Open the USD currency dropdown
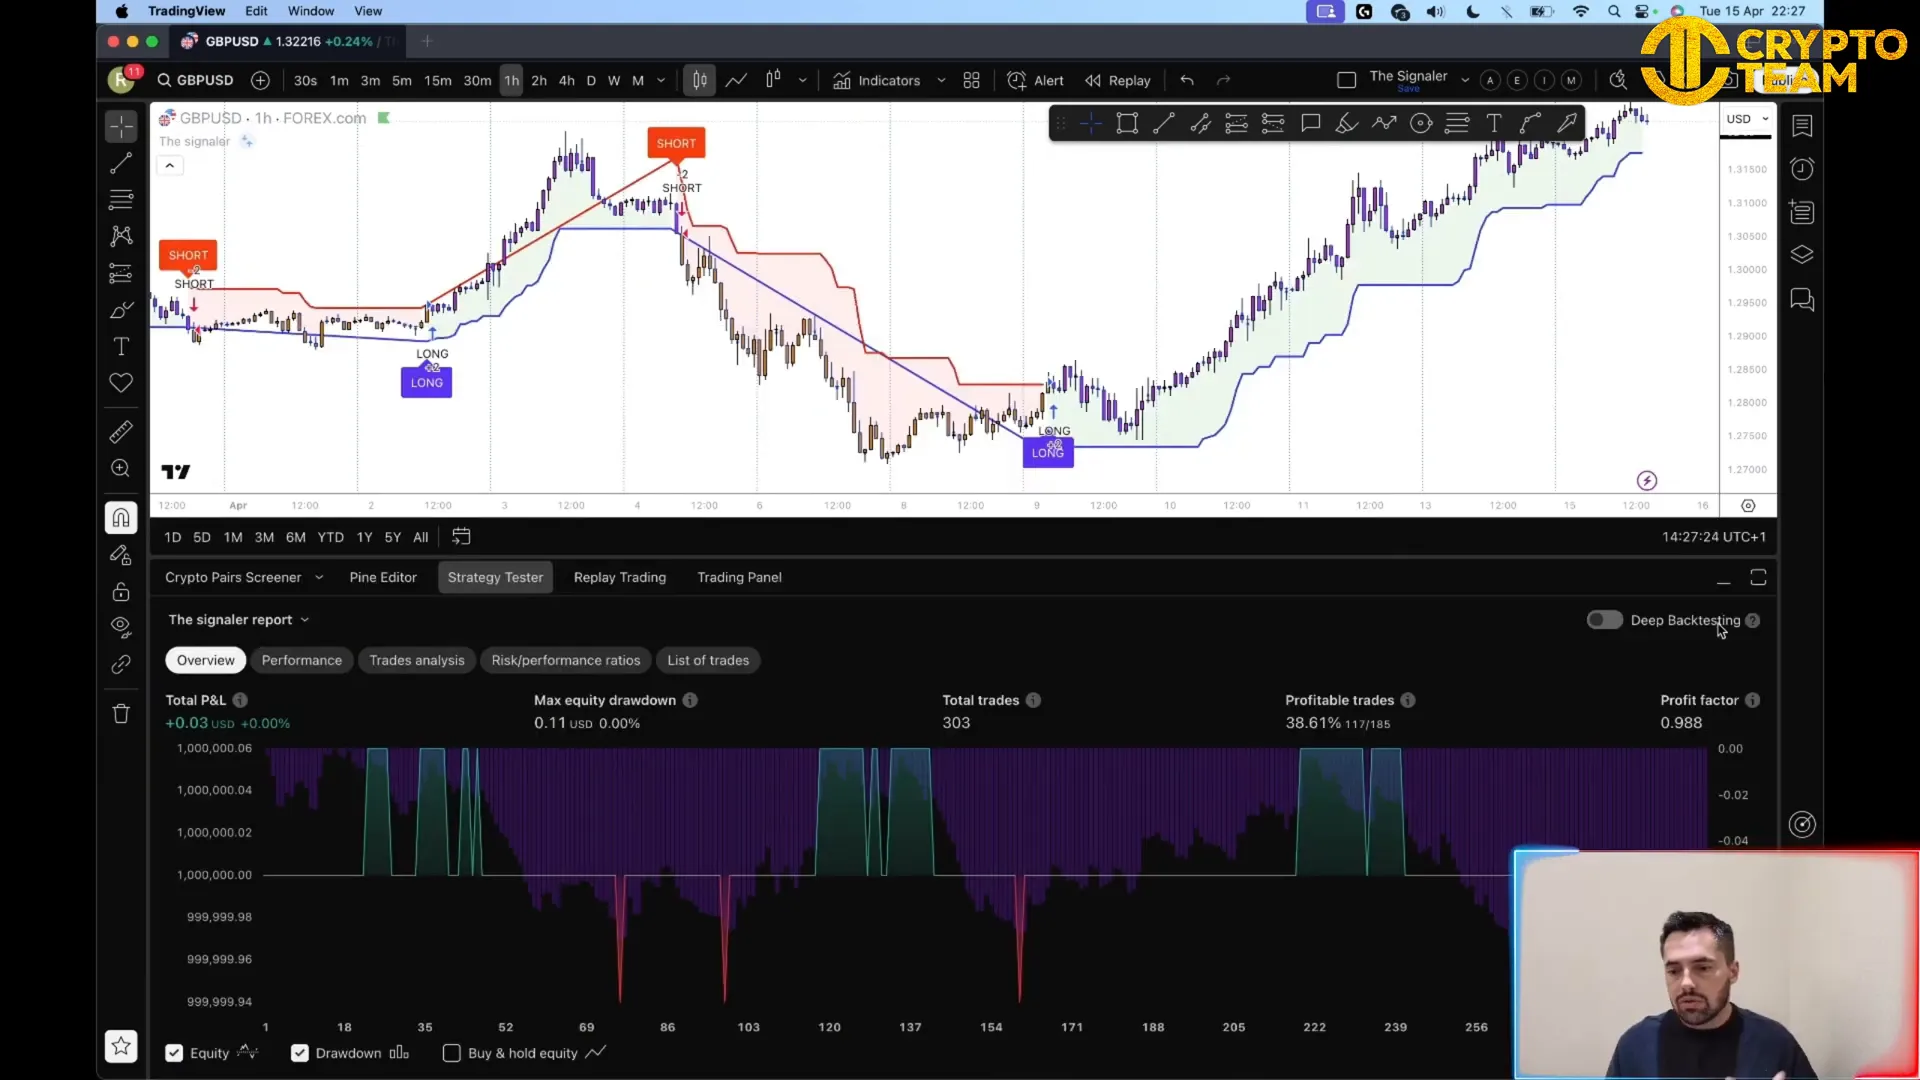This screenshot has height=1080, width=1920. (1747, 119)
